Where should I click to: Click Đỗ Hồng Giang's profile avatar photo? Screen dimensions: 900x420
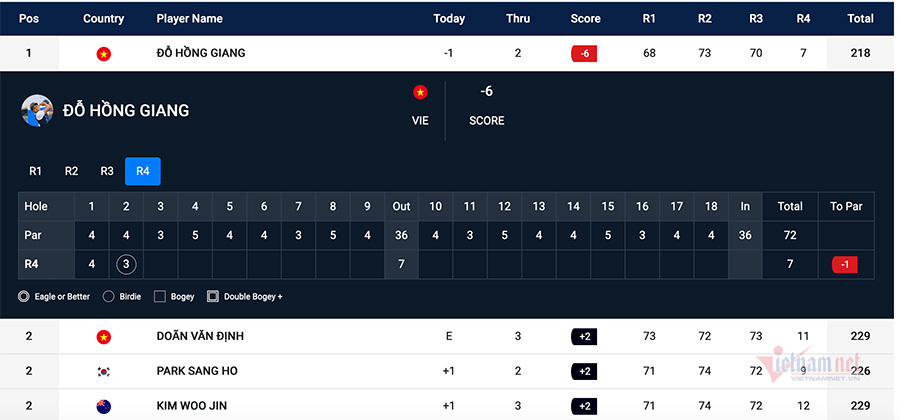pyautogui.click(x=37, y=110)
